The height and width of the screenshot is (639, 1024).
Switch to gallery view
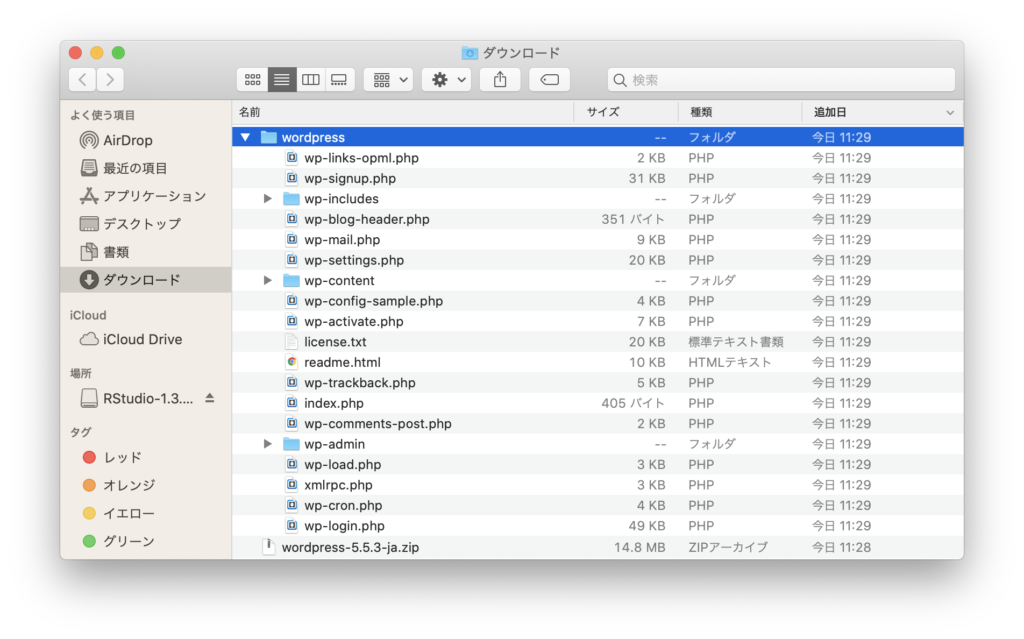click(x=338, y=79)
